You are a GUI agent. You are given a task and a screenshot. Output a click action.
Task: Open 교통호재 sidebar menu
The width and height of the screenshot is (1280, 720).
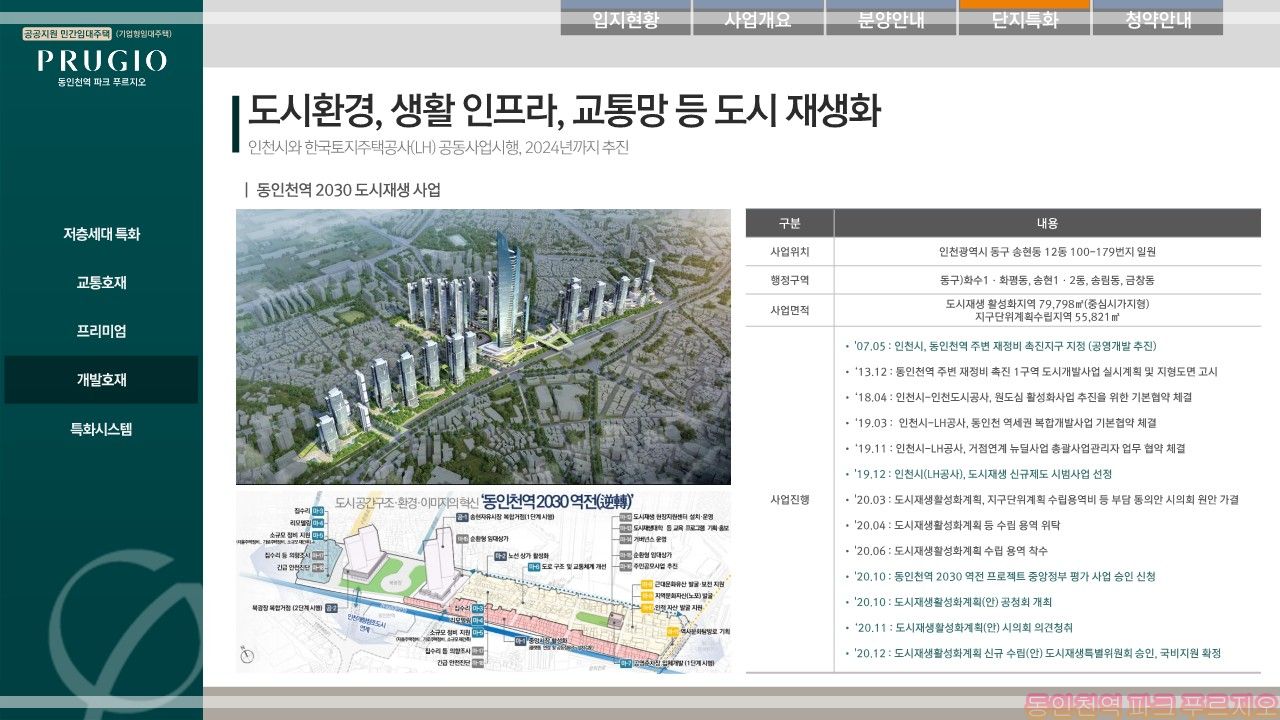pos(101,283)
